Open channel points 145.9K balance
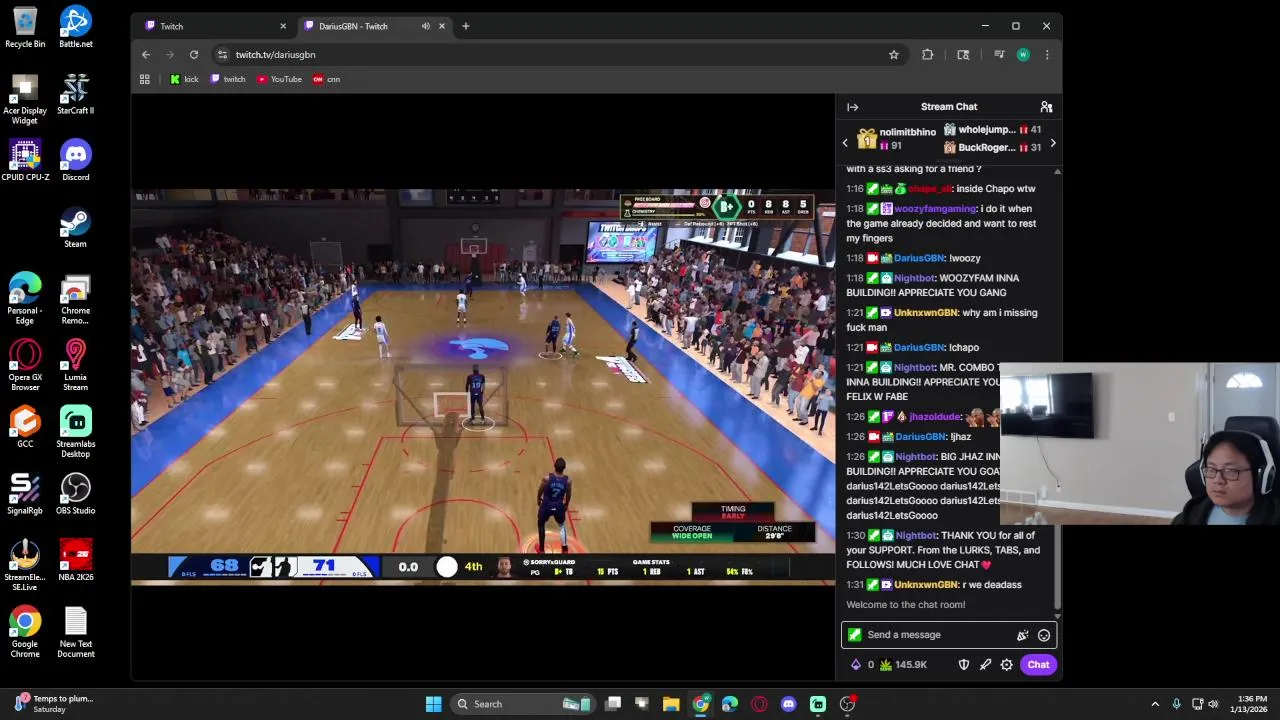This screenshot has height=720, width=1280. click(903, 665)
